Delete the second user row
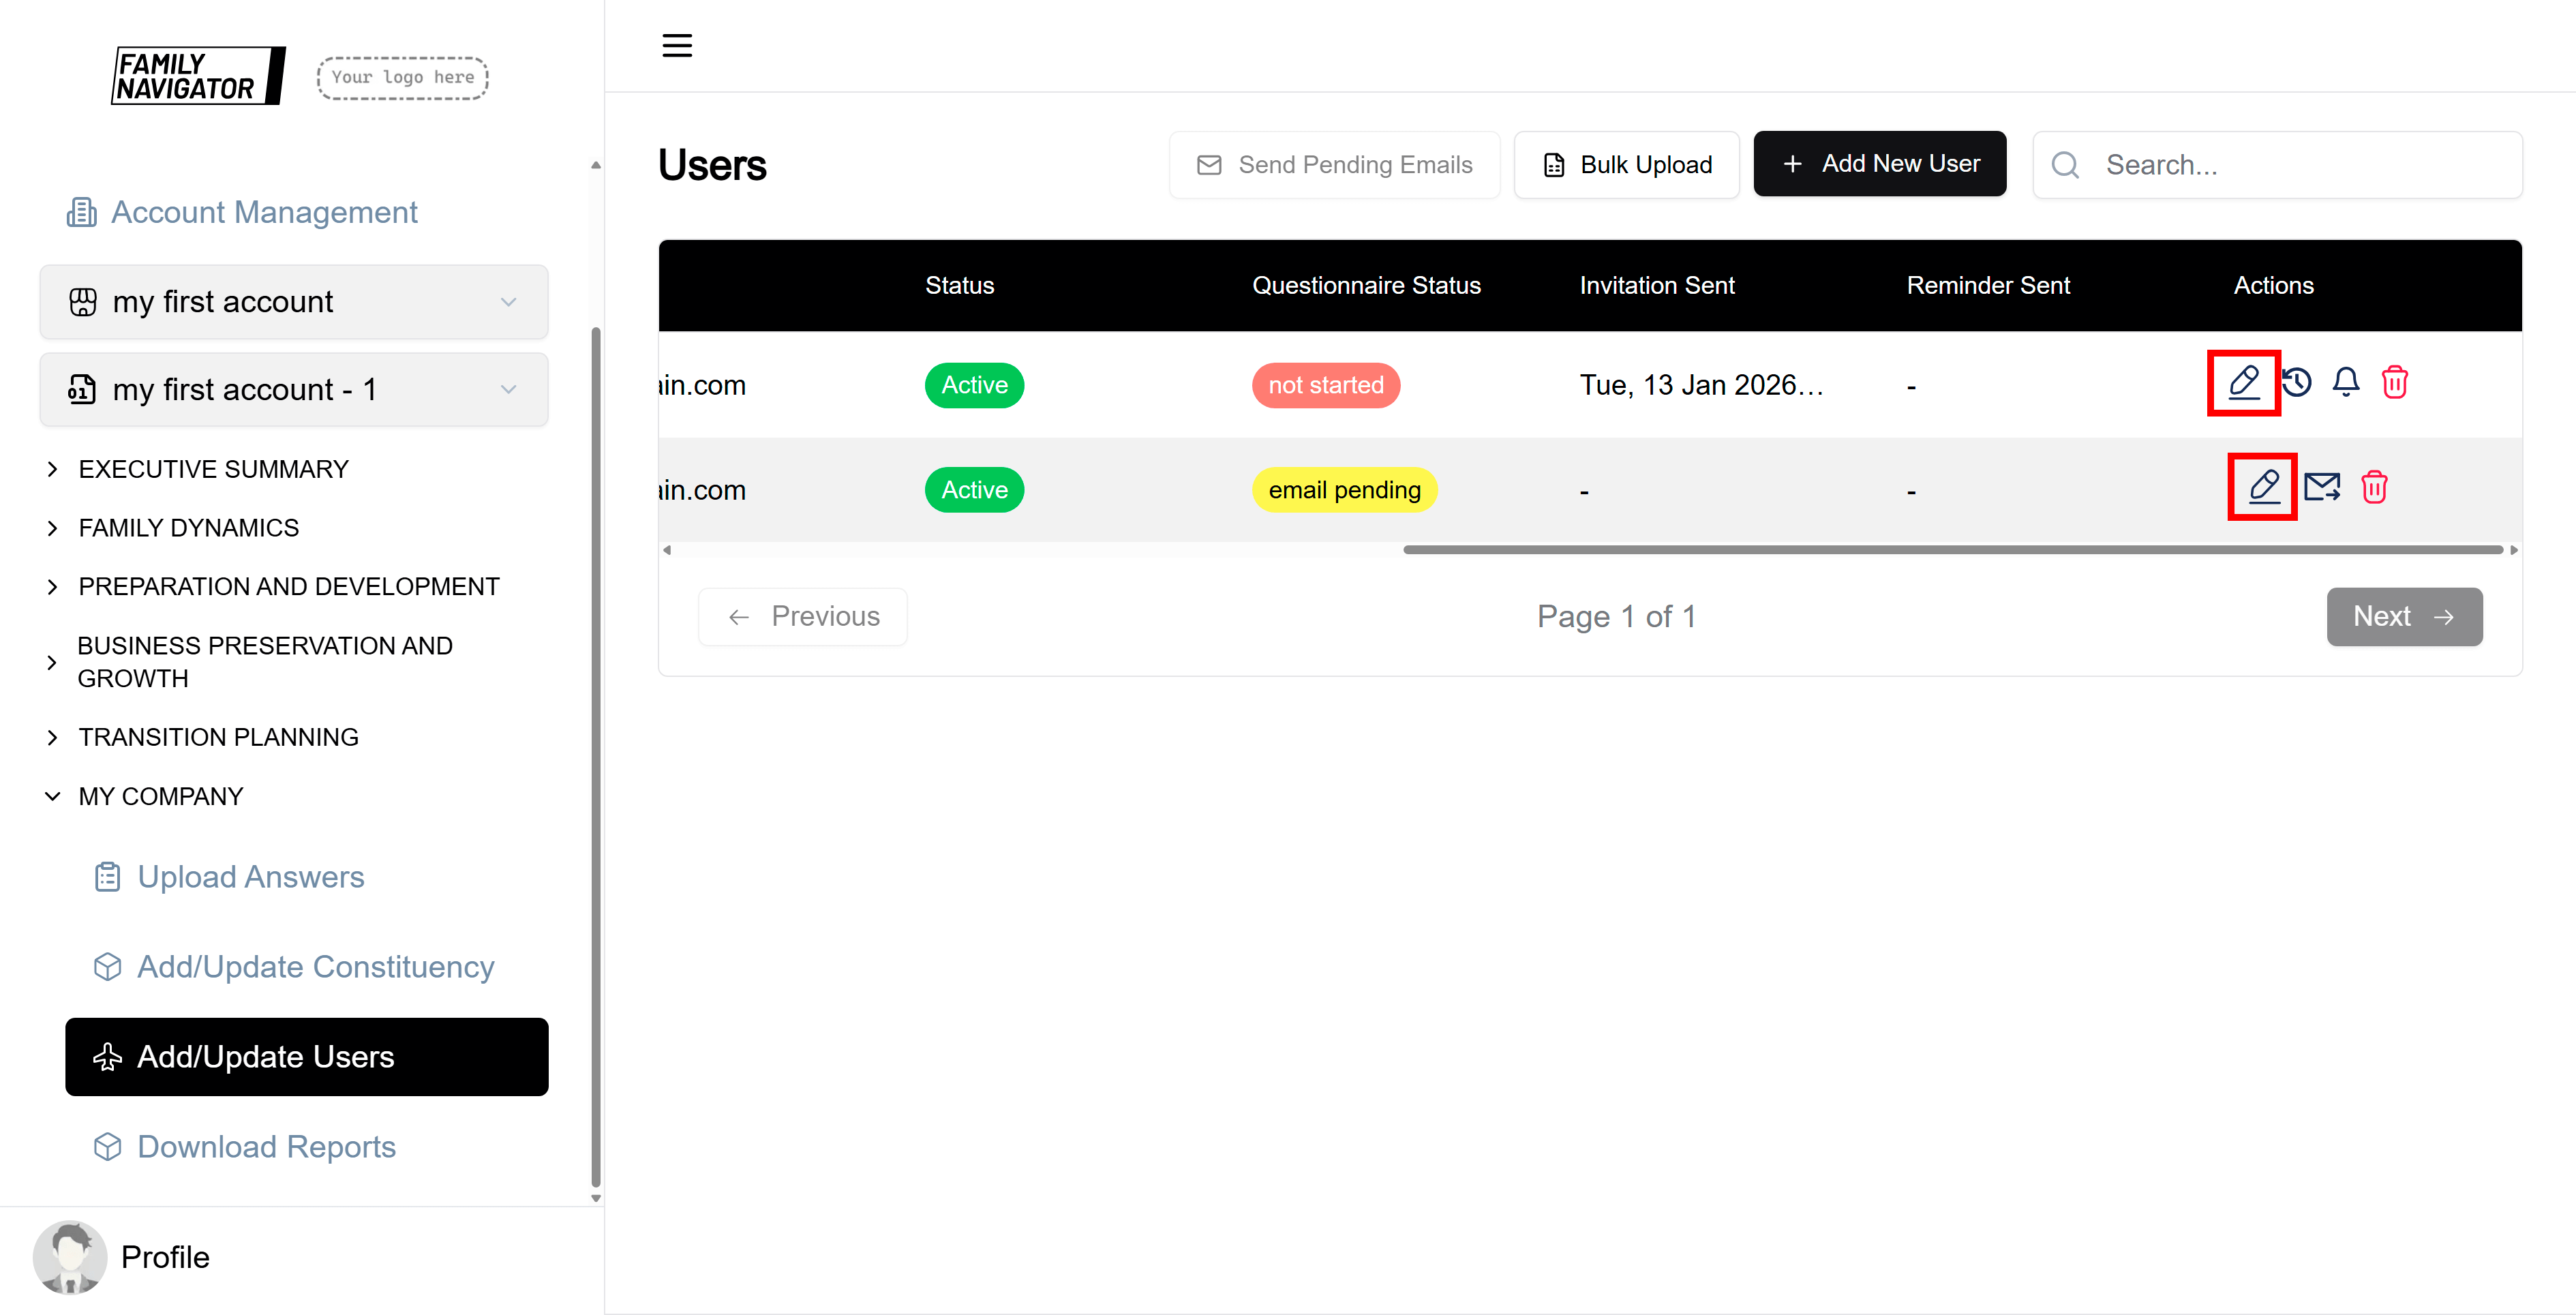The height and width of the screenshot is (1315, 2576). (x=2374, y=488)
